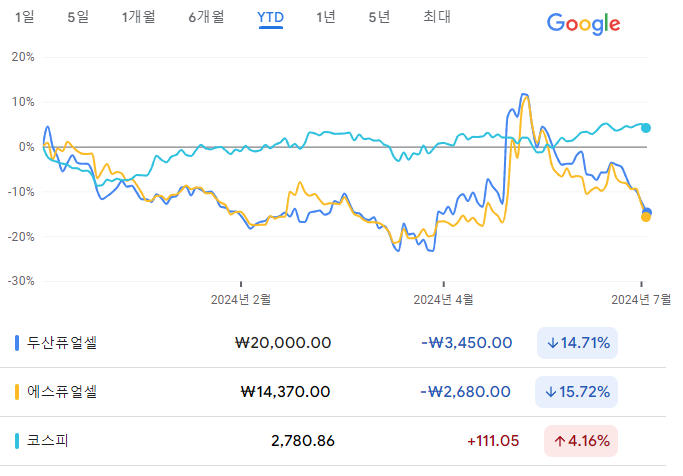Click the 15.72% down change badge
The width and height of the screenshot is (683, 476).
click(576, 392)
